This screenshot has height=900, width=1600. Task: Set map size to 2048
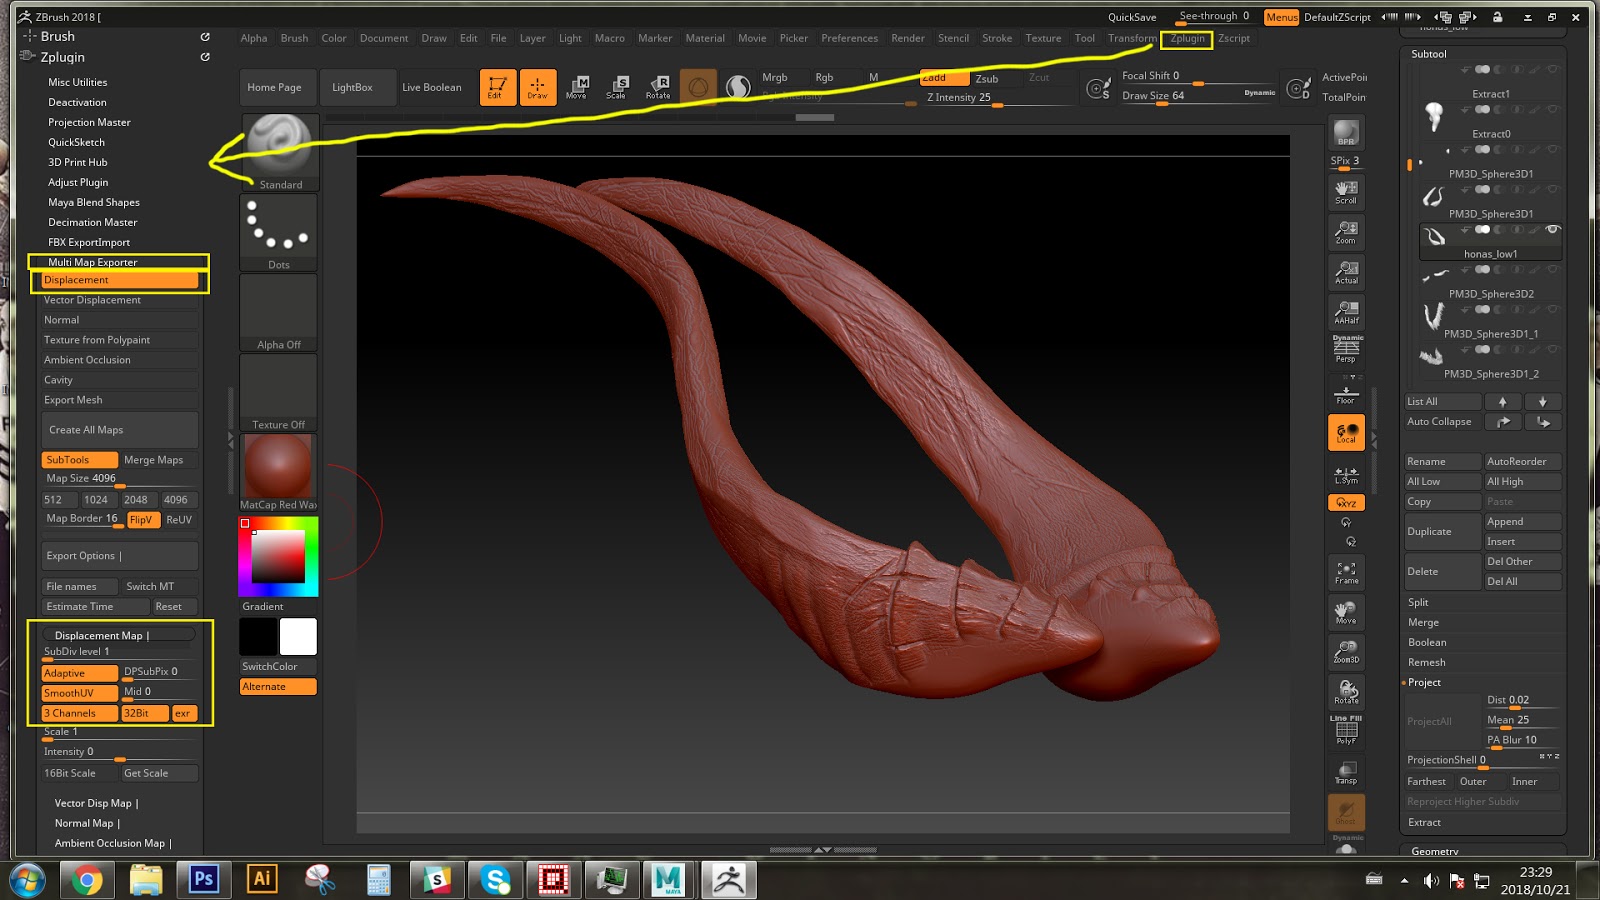[x=136, y=500]
